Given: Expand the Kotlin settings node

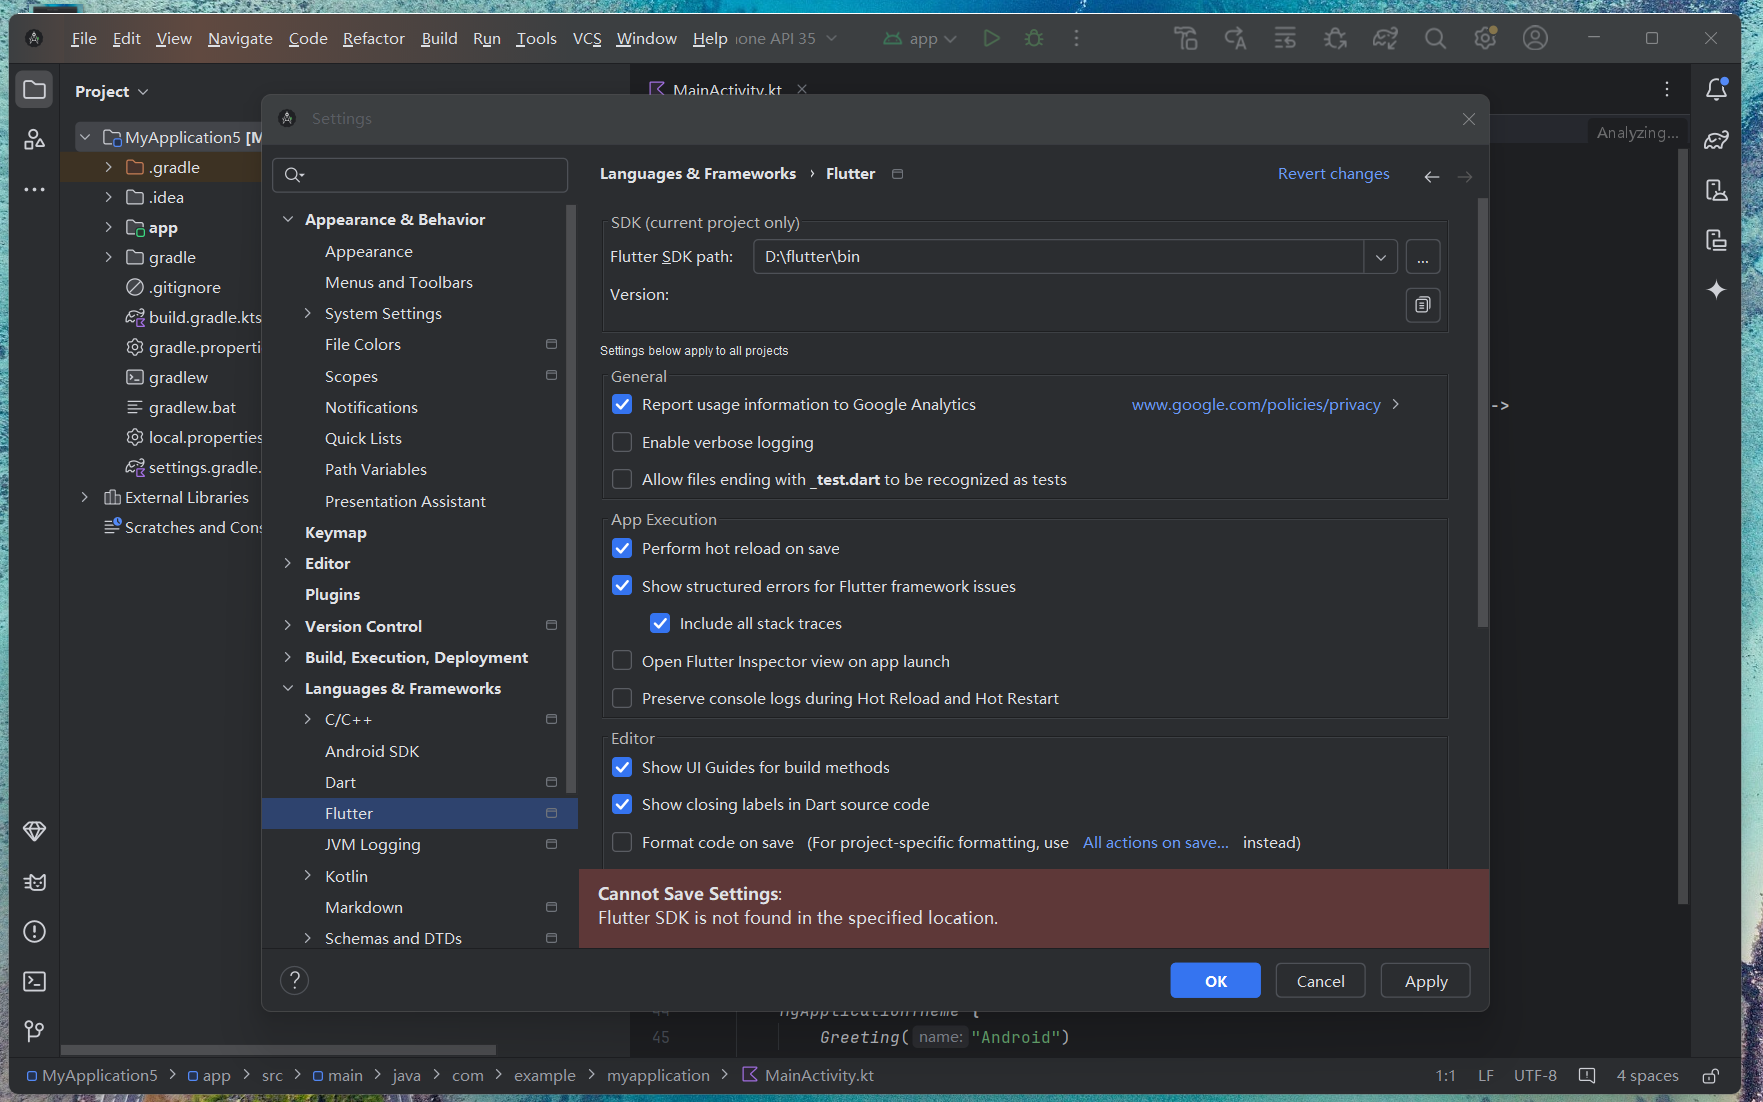Looking at the screenshot, I should click(308, 876).
